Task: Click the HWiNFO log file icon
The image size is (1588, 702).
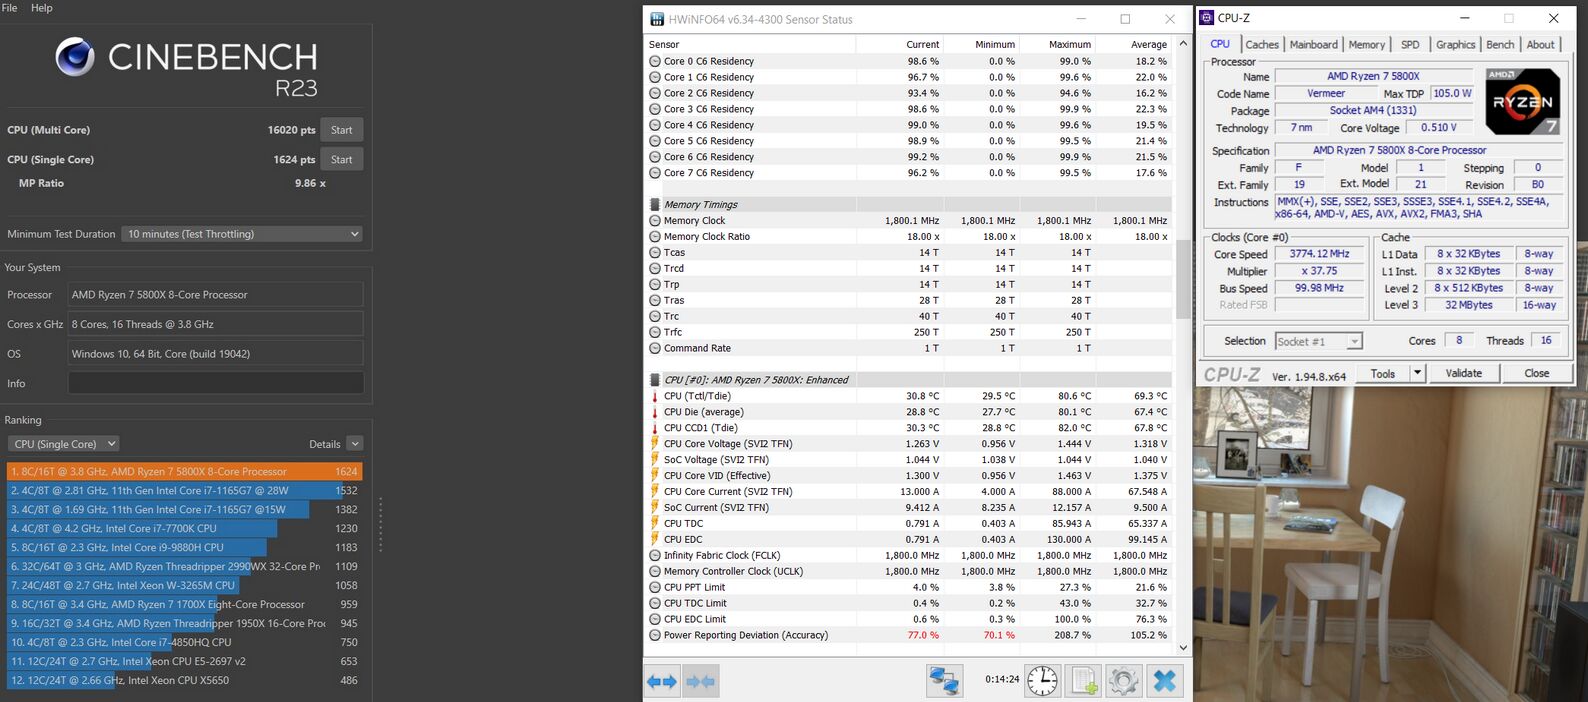Action: [x=1083, y=681]
